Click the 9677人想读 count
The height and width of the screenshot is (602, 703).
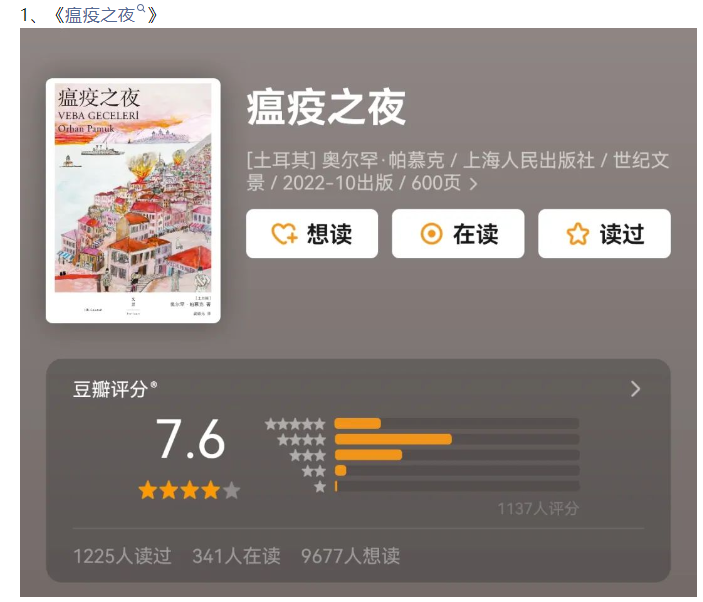tap(350, 556)
